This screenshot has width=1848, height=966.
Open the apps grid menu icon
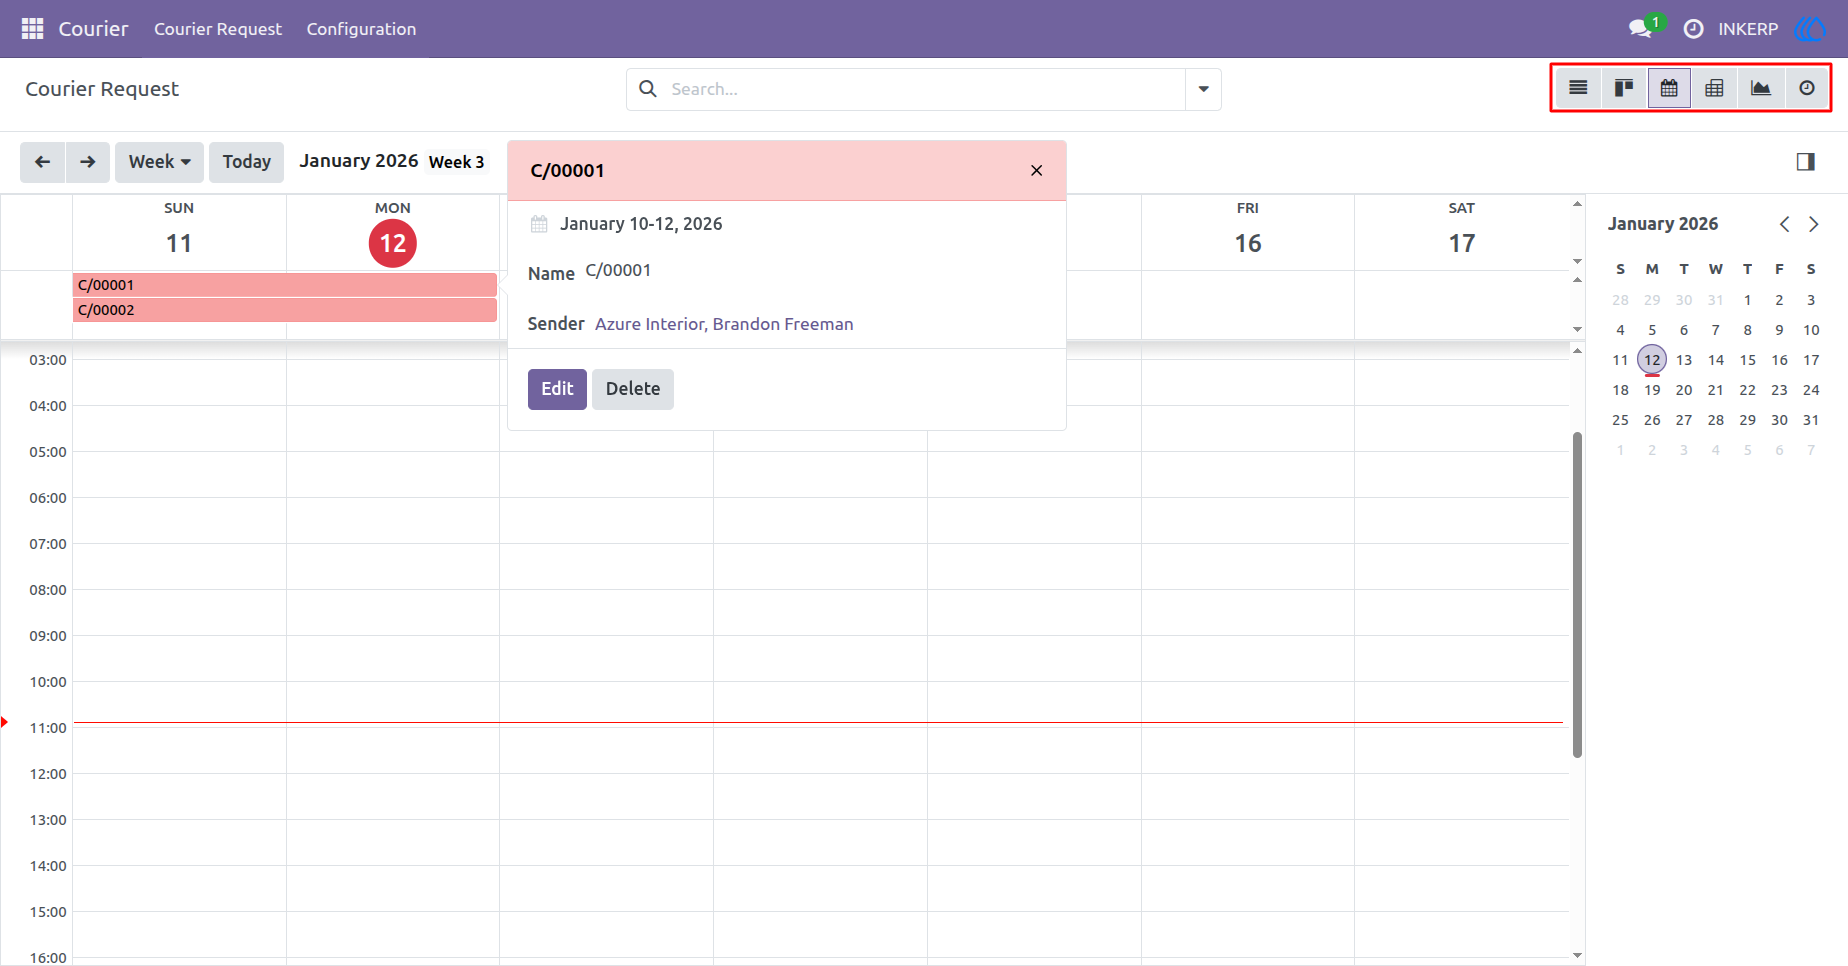click(32, 29)
